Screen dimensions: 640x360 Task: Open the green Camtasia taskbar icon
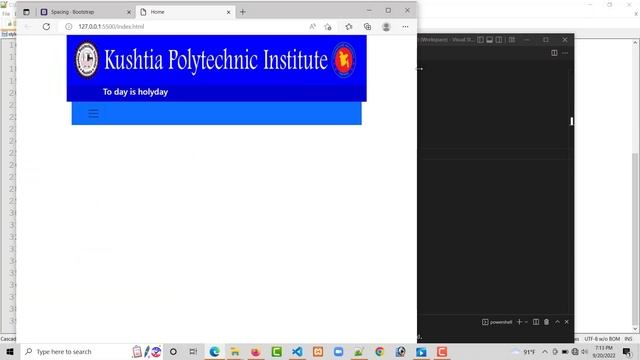(276, 351)
